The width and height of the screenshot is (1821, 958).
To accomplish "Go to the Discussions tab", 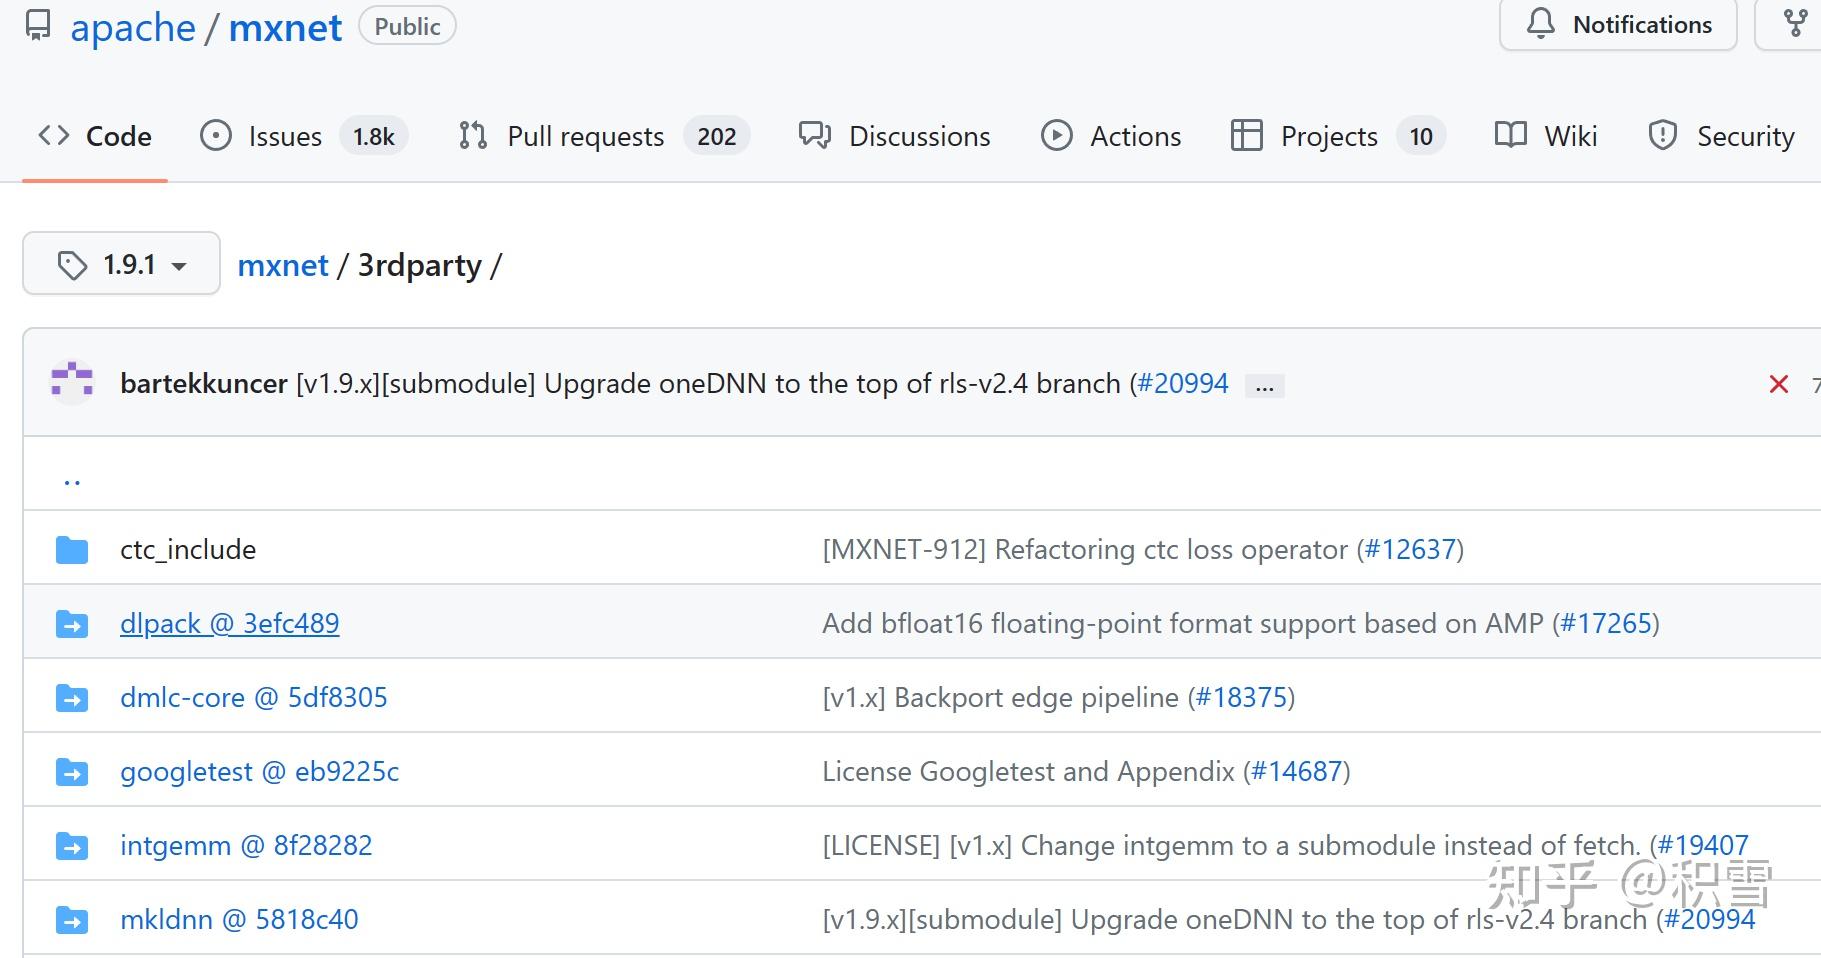I will [x=895, y=136].
